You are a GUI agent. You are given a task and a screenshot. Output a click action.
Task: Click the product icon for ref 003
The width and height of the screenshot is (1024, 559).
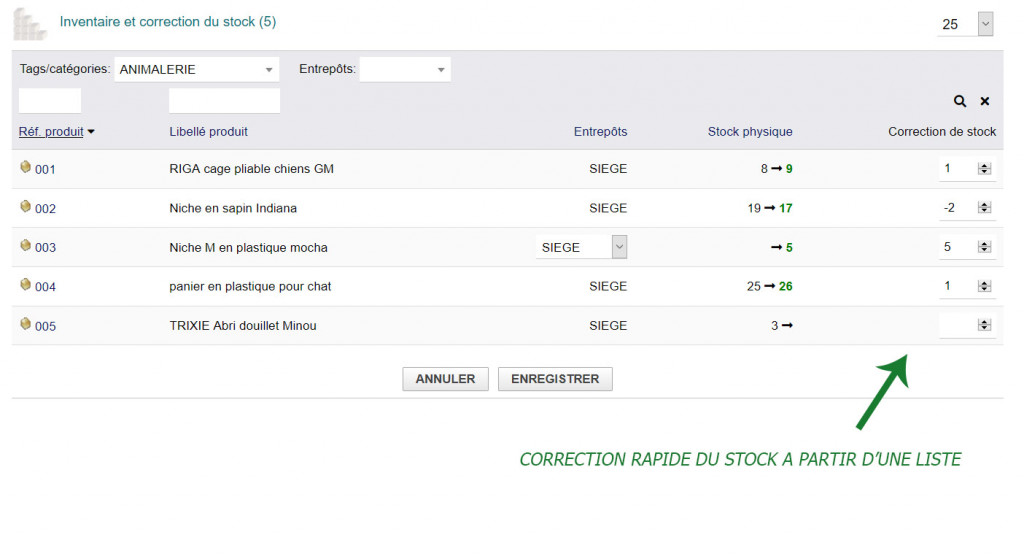point(26,245)
